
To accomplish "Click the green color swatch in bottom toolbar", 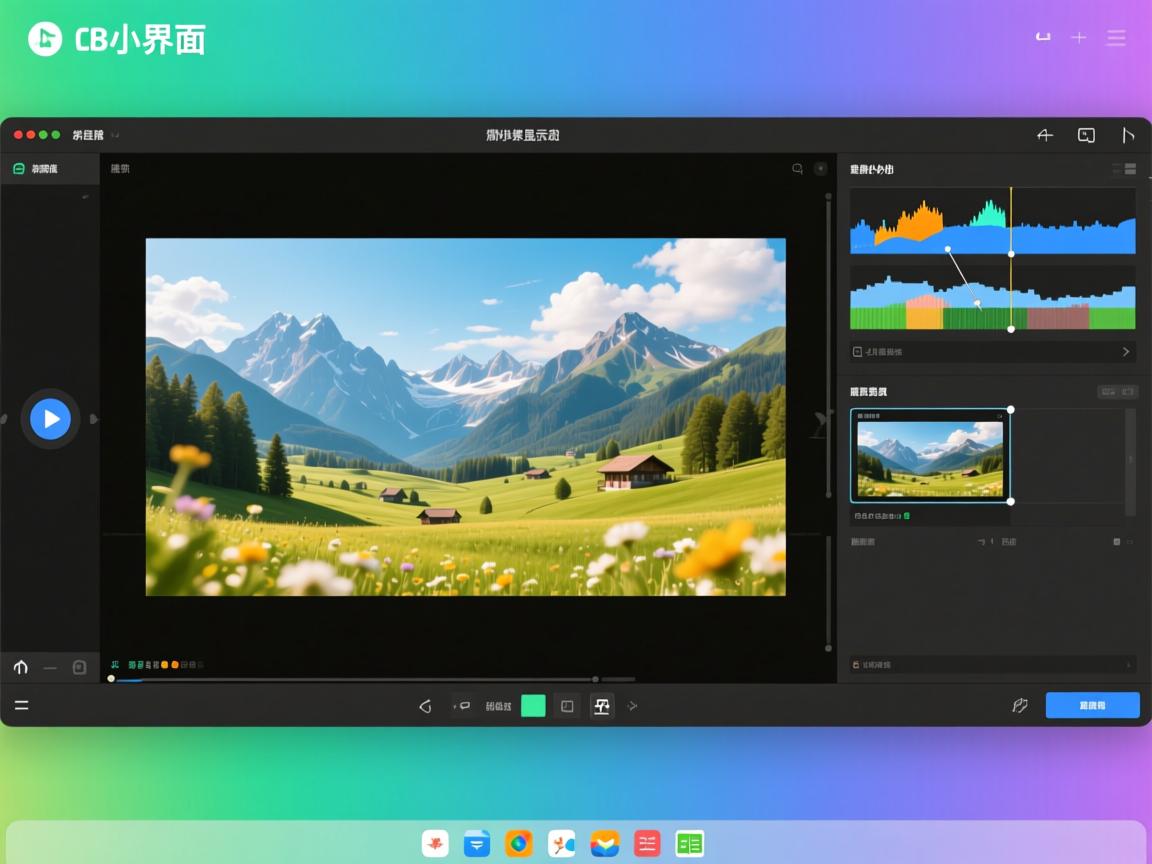I will click(x=533, y=706).
